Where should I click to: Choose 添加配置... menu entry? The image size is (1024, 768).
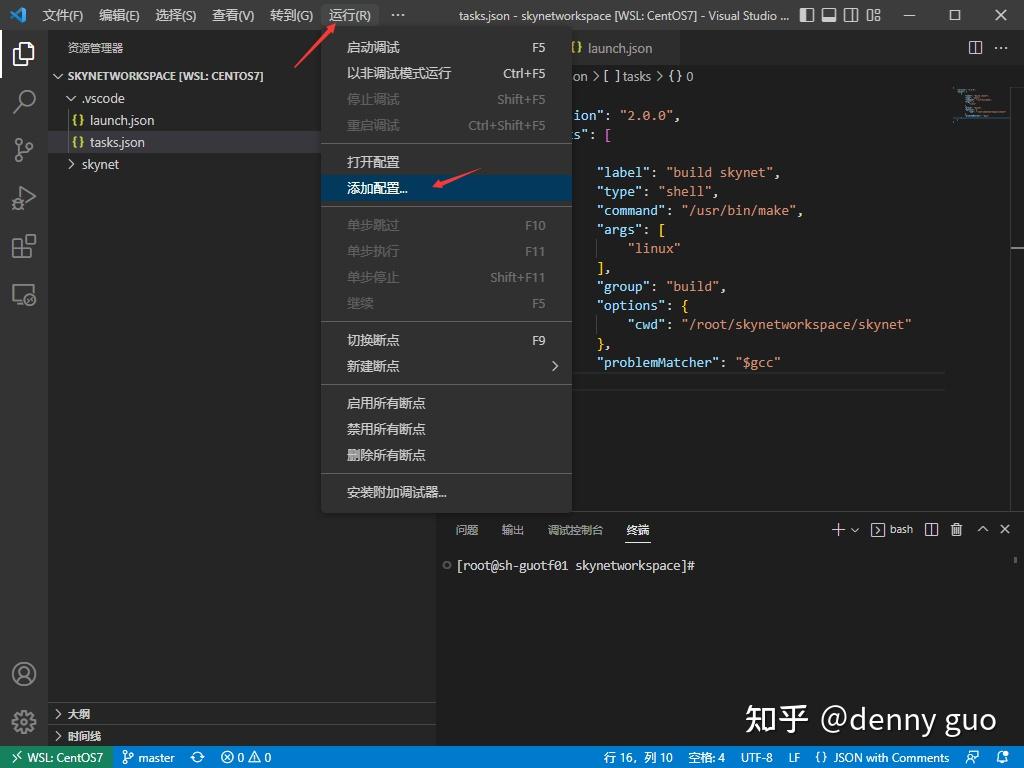coord(446,188)
